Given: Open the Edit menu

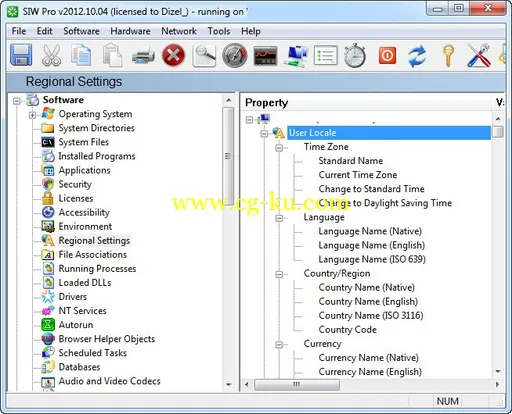Looking at the screenshot, I should [44, 31].
